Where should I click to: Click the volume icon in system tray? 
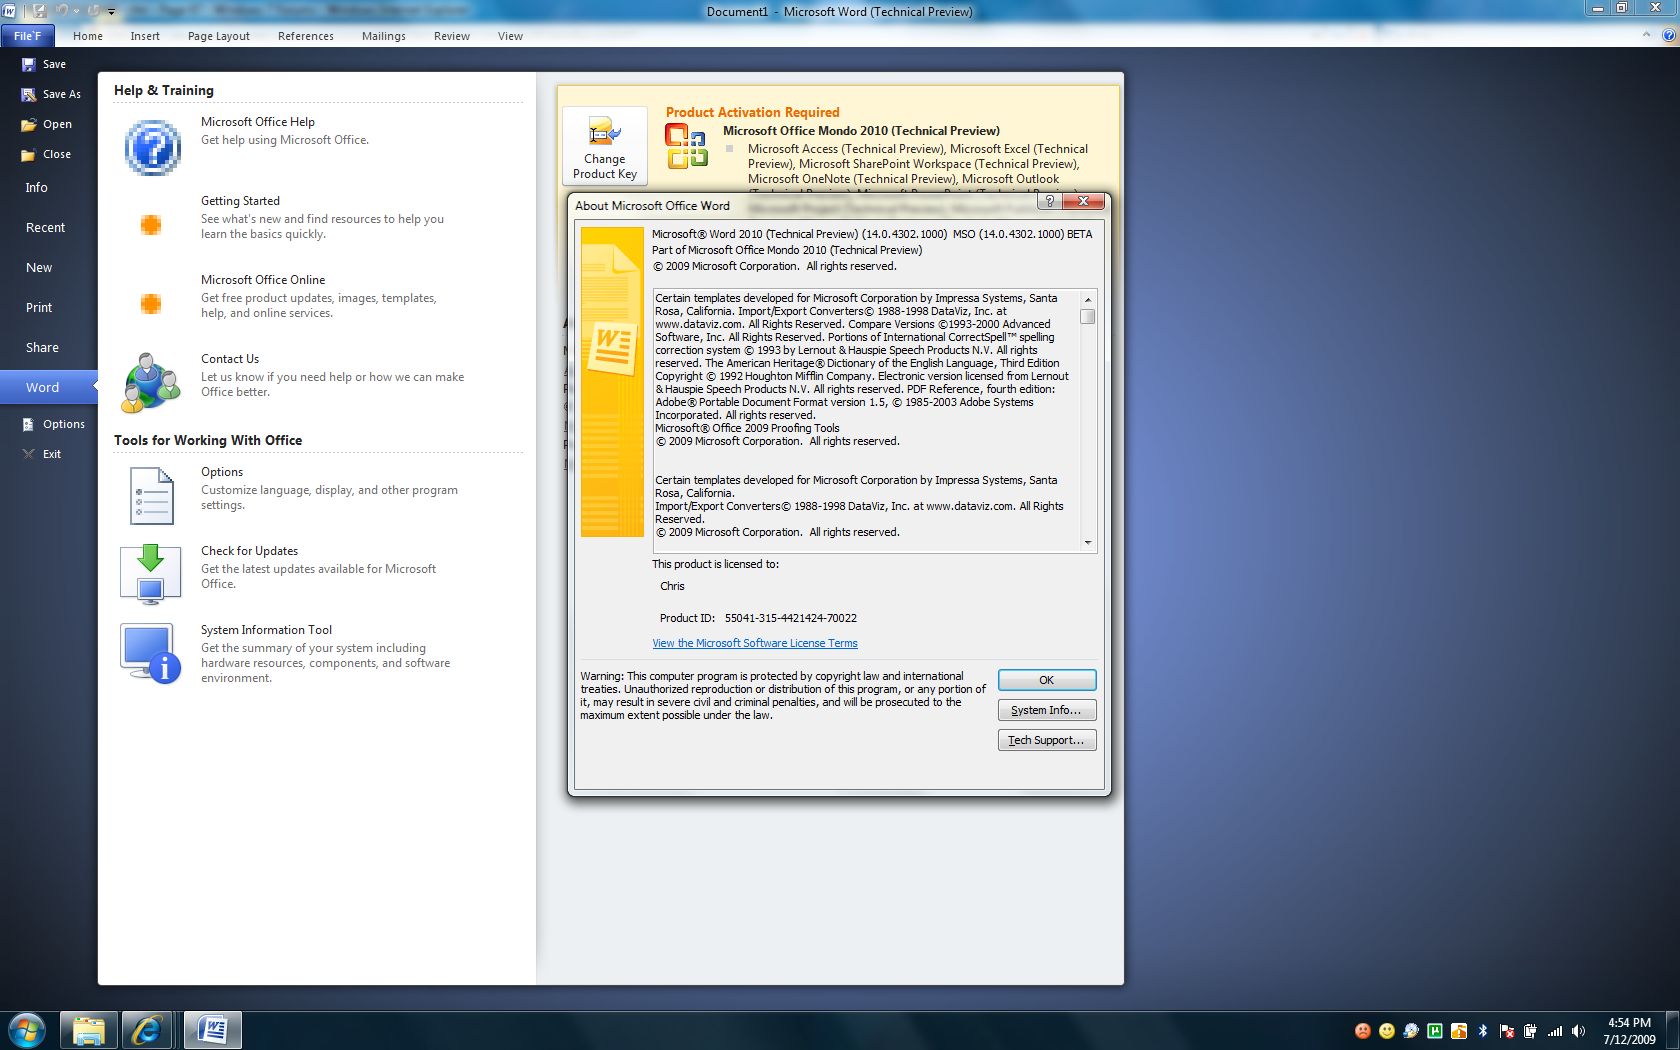coord(1578,1031)
